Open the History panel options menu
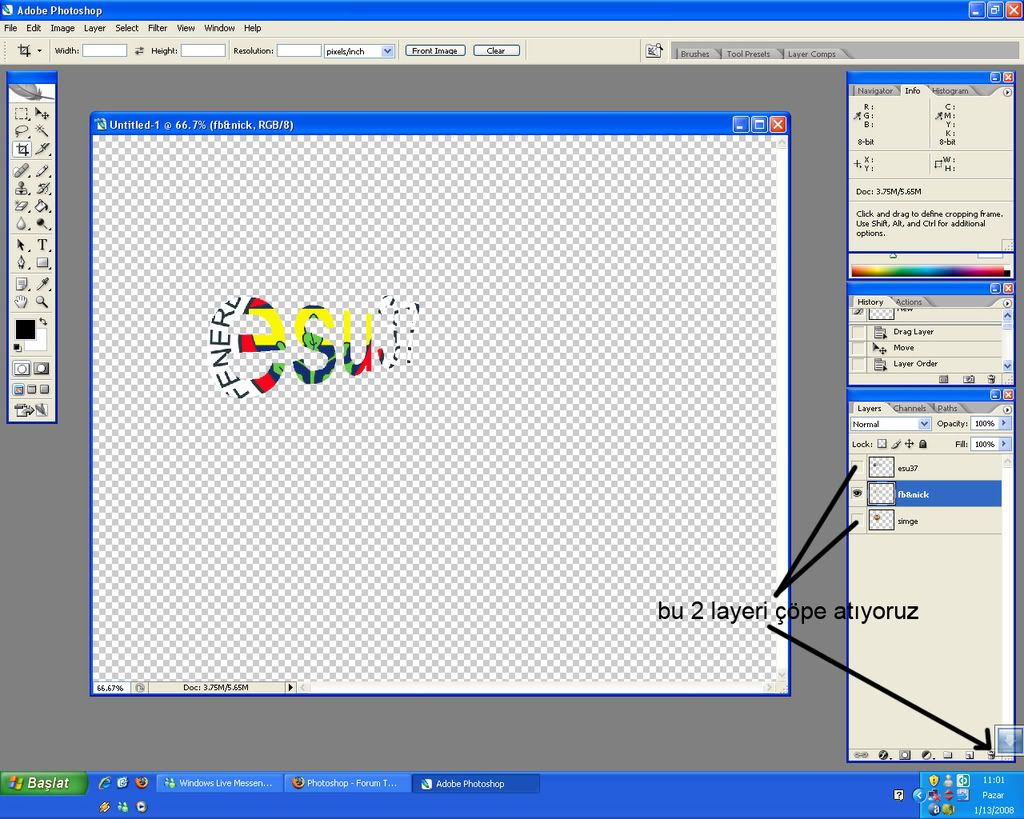1024x819 pixels. (x=1006, y=303)
